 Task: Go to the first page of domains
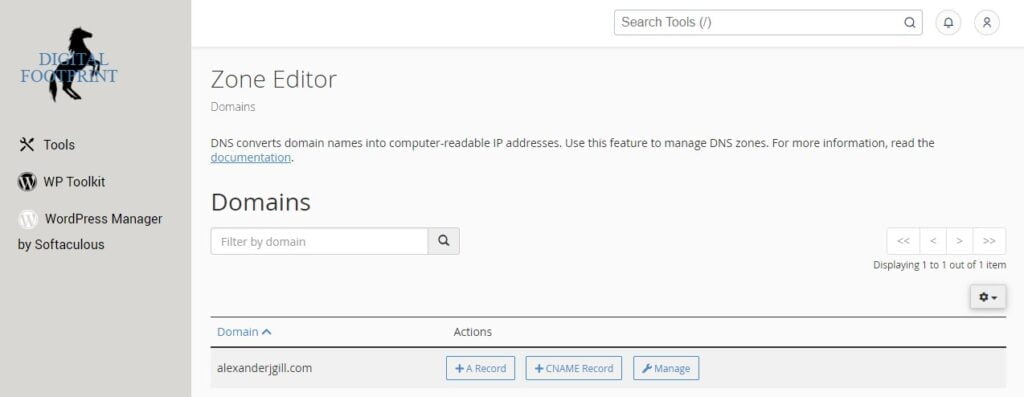(903, 241)
